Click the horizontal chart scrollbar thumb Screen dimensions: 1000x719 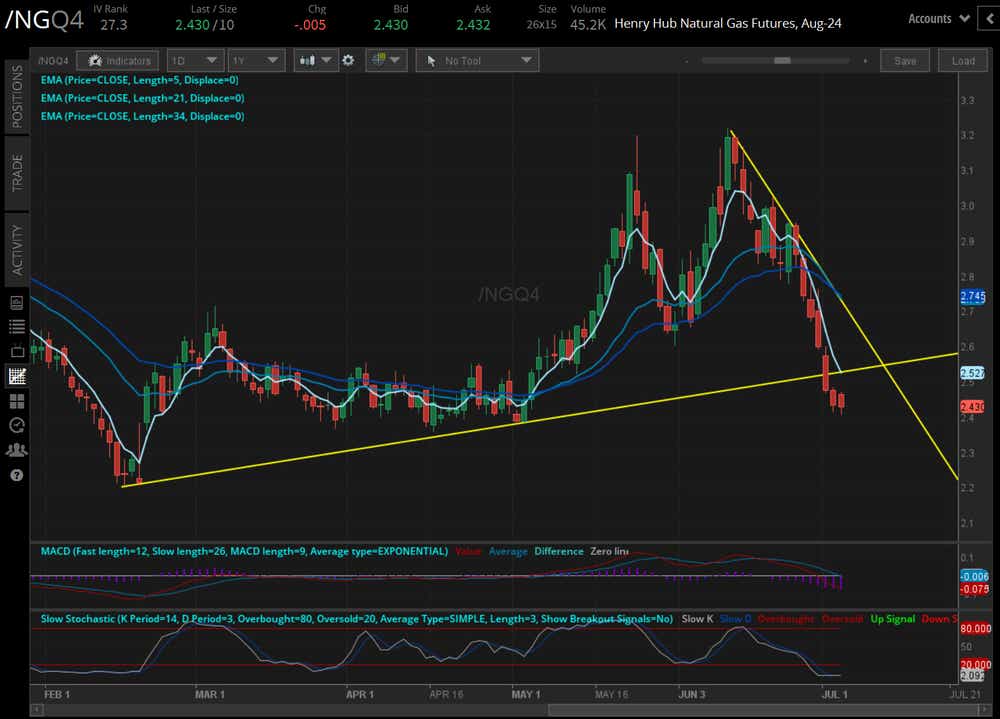764,710
